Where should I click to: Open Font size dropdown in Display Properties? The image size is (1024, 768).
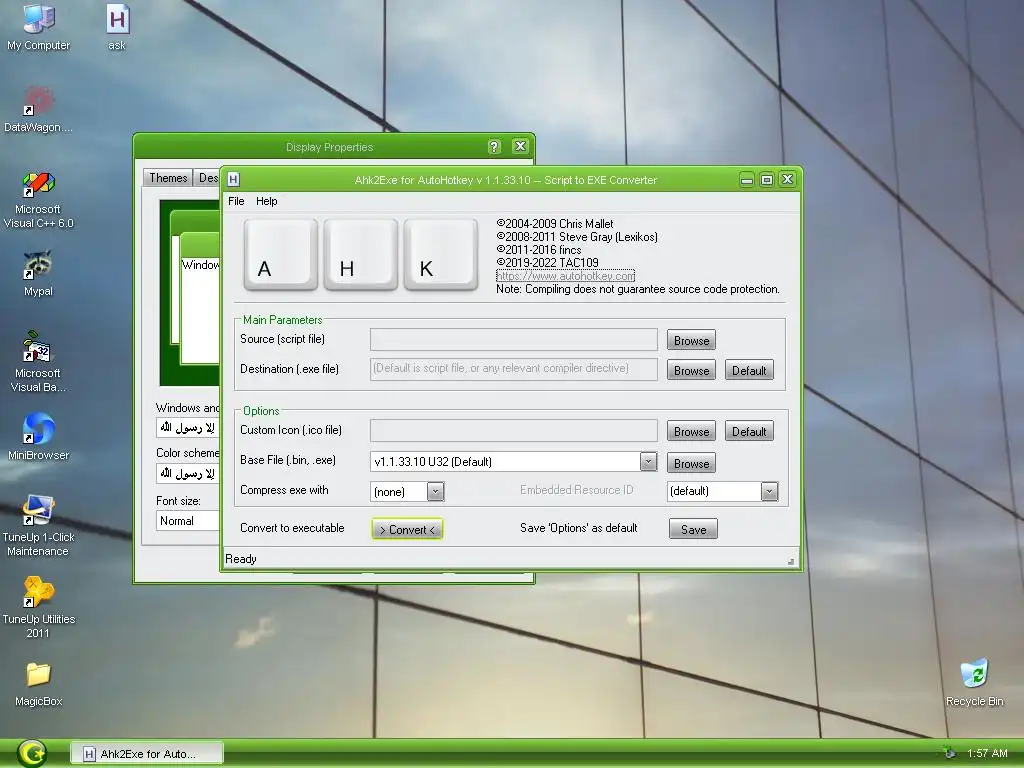click(x=188, y=520)
